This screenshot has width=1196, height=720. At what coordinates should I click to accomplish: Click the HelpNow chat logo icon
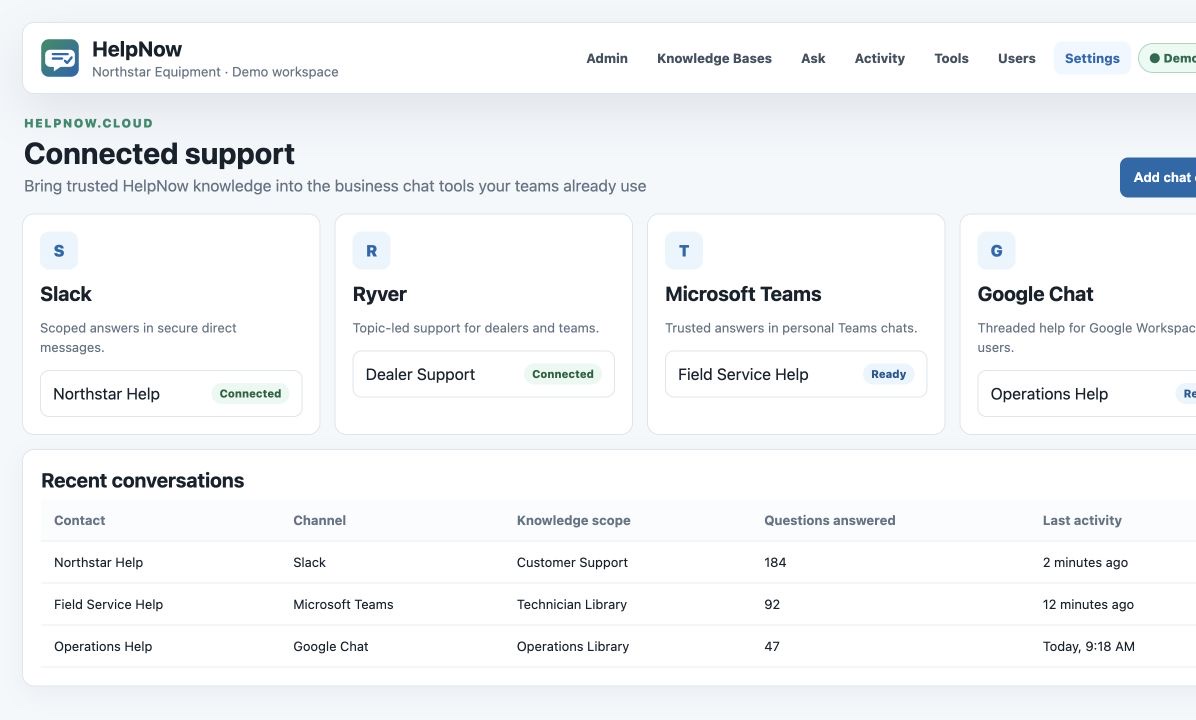[x=59, y=58]
